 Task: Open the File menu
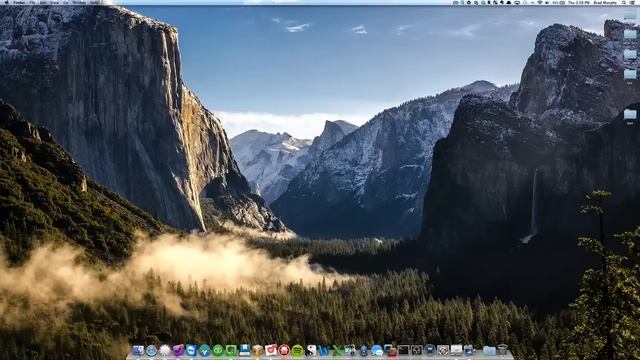pos(32,2)
